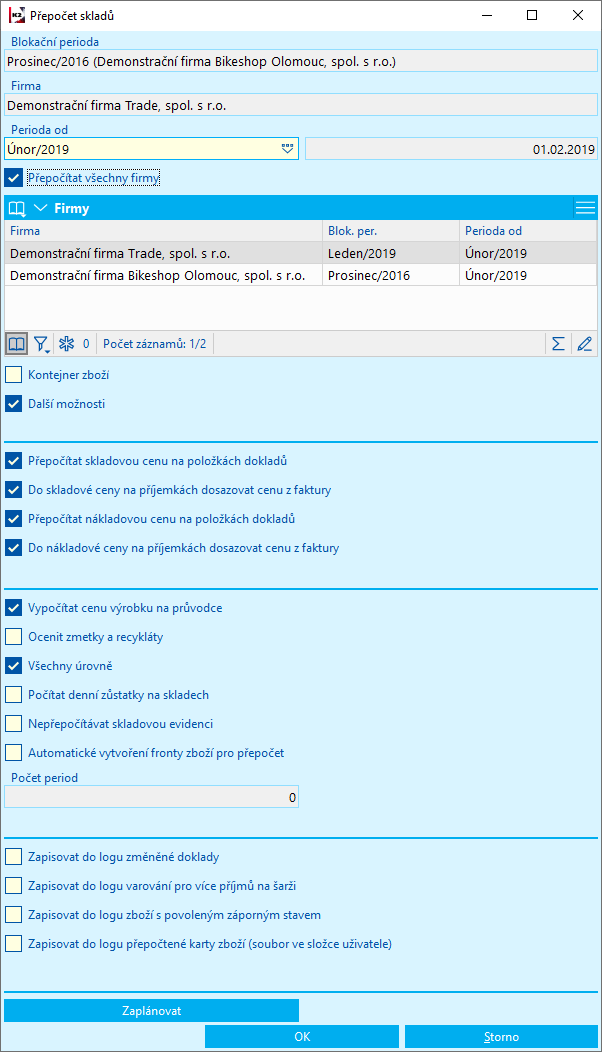Maximize the Přepočet skladů window
The height and width of the screenshot is (1052, 602).
coord(532,15)
